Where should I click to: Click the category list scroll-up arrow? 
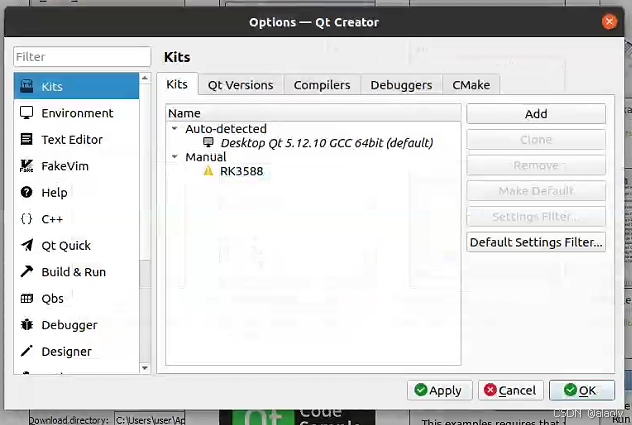coord(145,78)
